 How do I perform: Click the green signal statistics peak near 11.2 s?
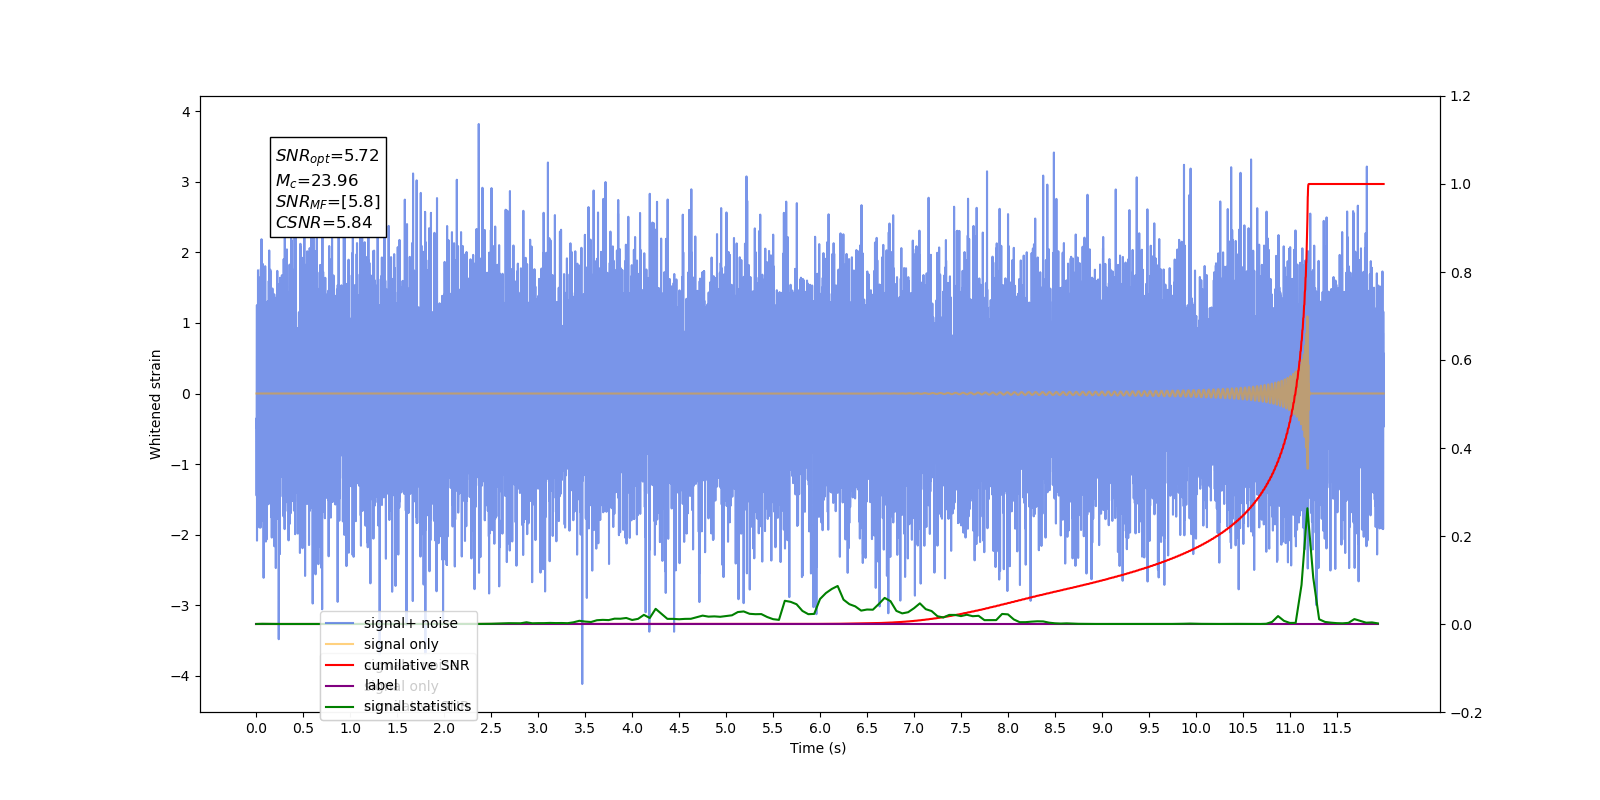pos(1307,510)
